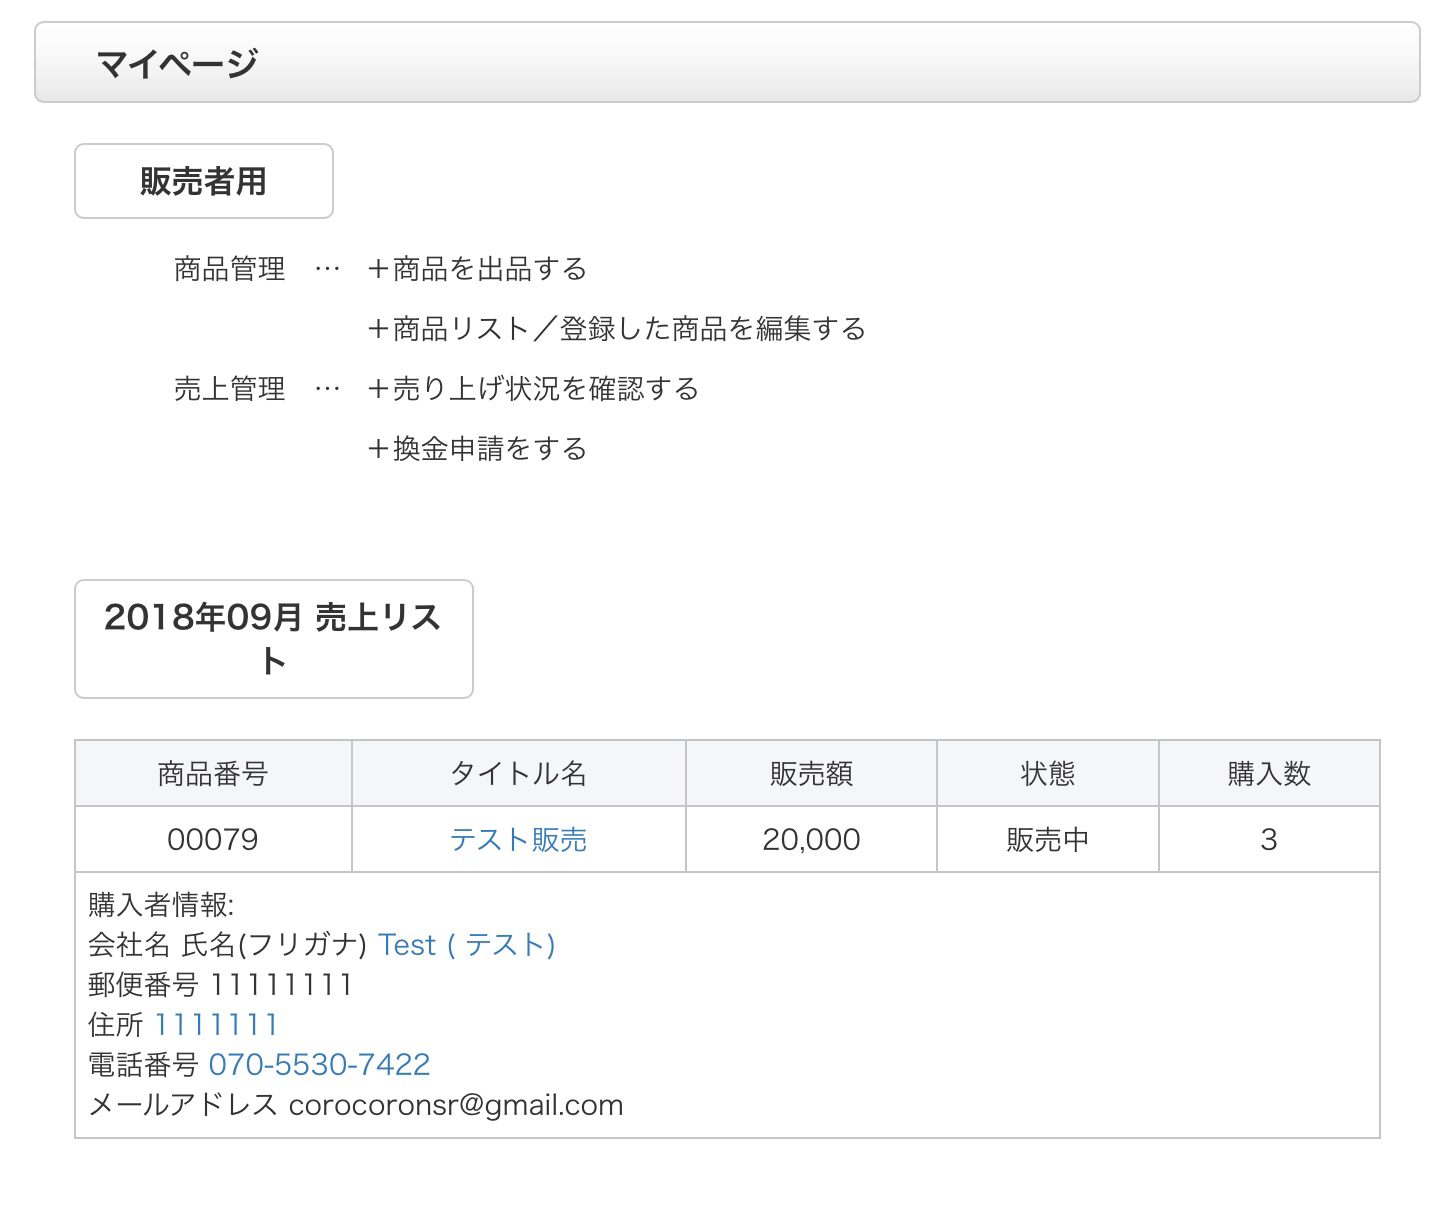Open the 売り上げ状況を確認する link
The image size is (1447, 1205).
point(533,389)
